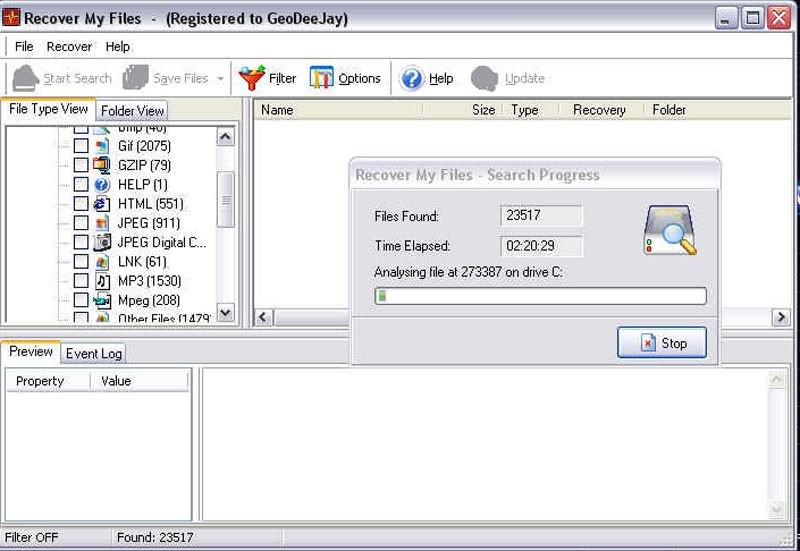
Task: Click the Mpeg video file icon
Action: (x=102, y=300)
